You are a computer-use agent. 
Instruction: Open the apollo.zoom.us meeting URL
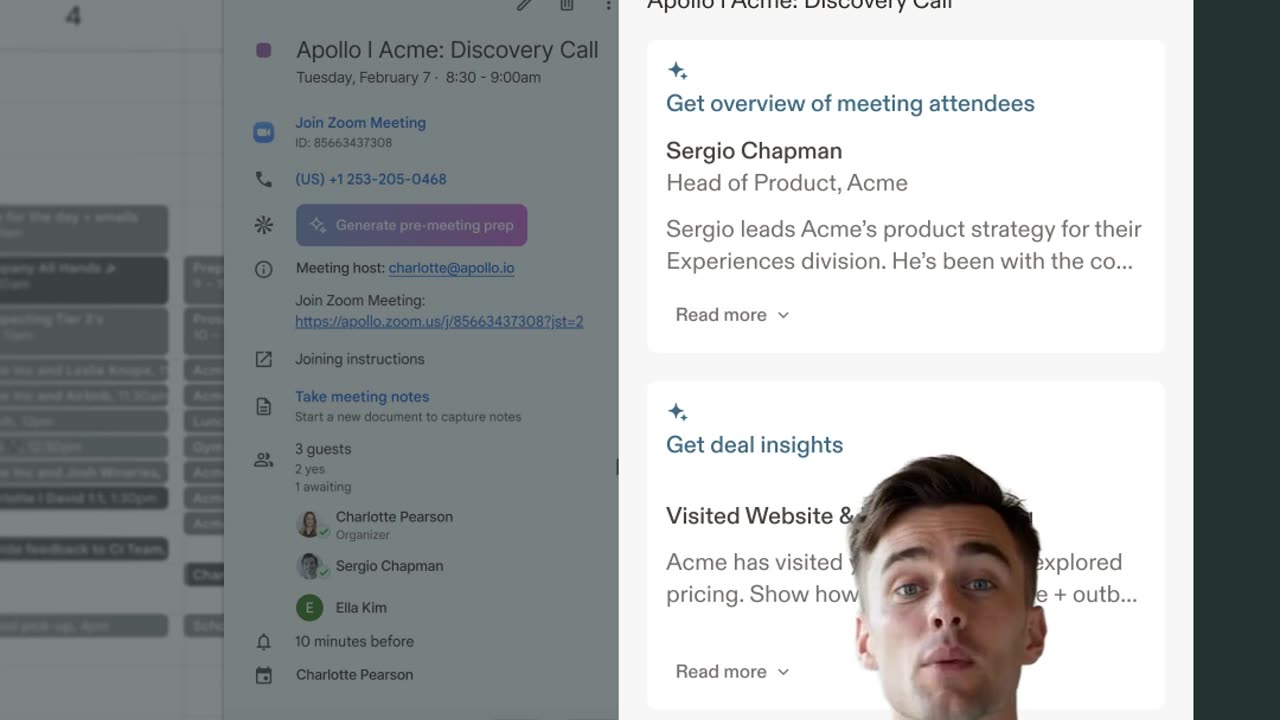coord(439,321)
